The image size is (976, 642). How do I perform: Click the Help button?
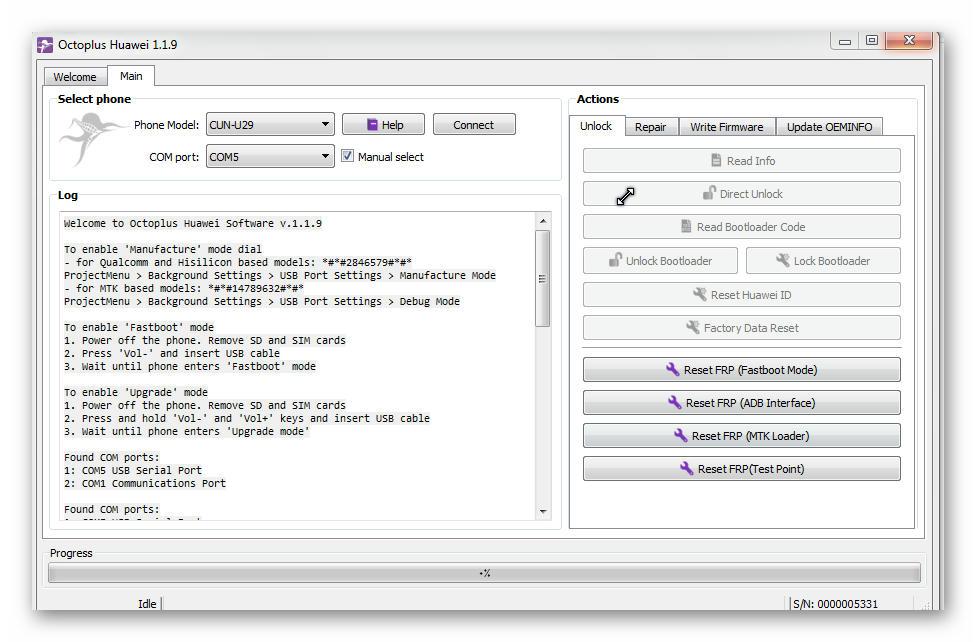coord(383,125)
